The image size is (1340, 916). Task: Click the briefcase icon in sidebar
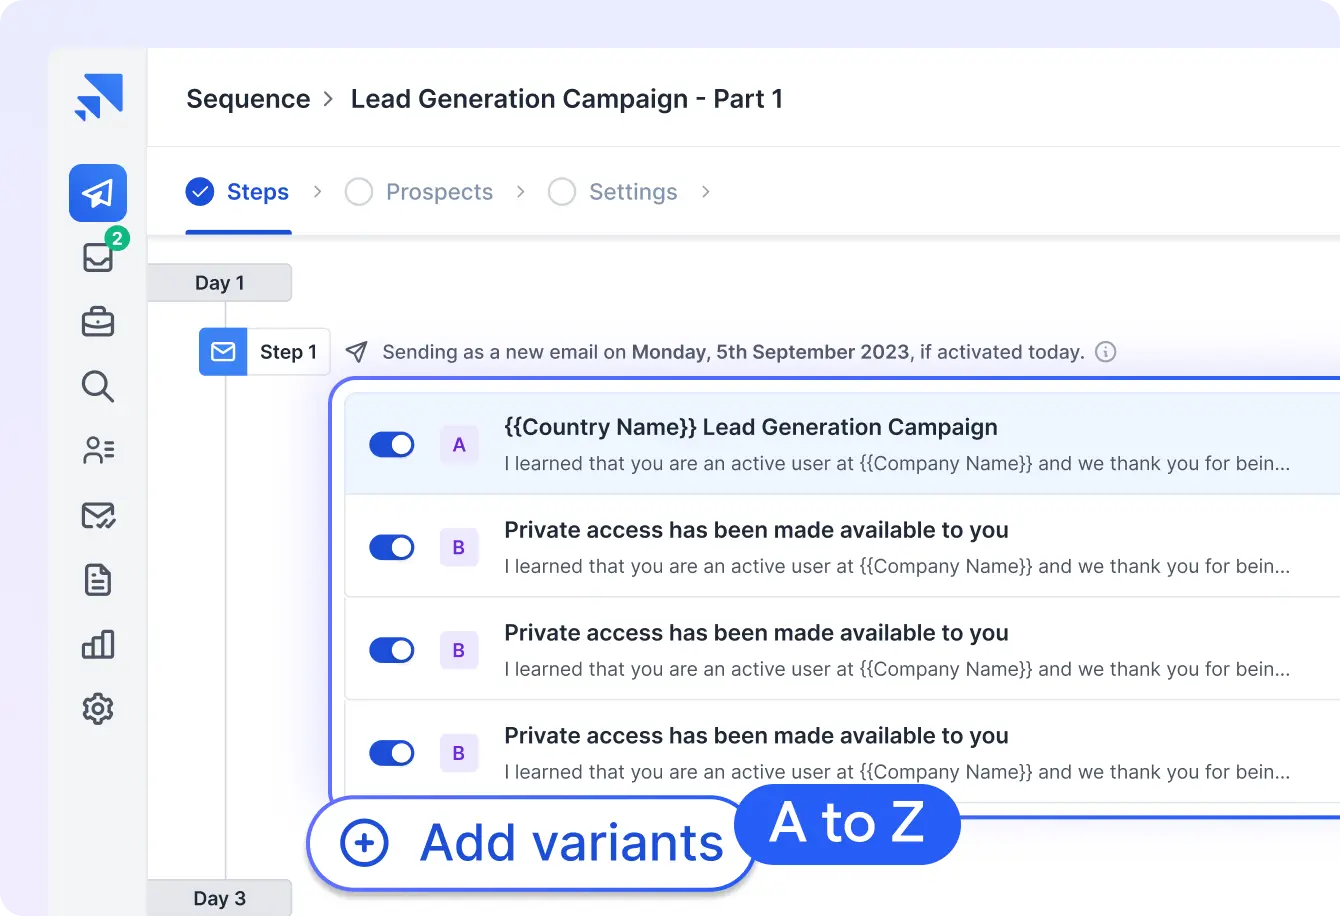tap(98, 322)
